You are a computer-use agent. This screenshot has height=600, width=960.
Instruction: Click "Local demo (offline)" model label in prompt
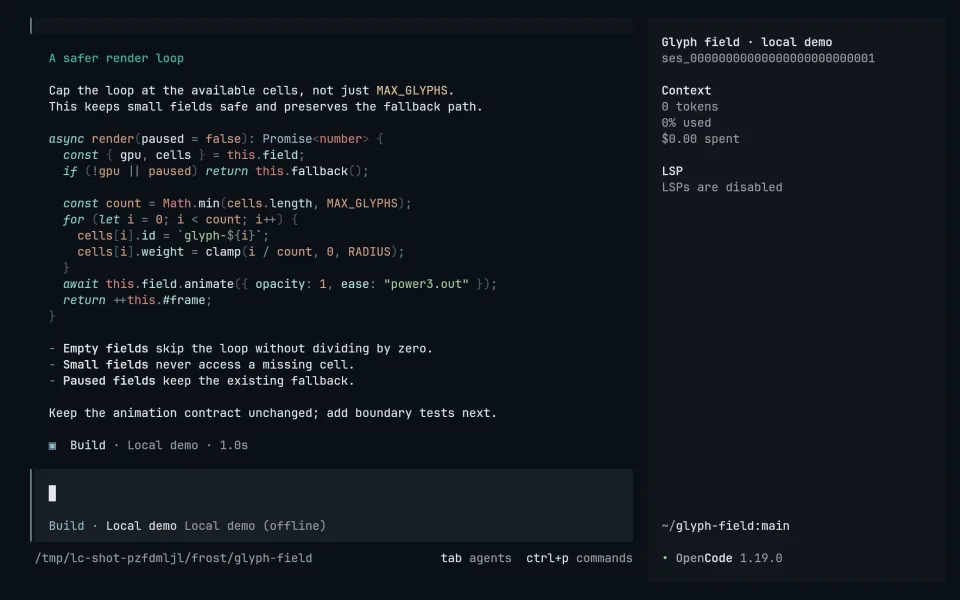pos(255,526)
